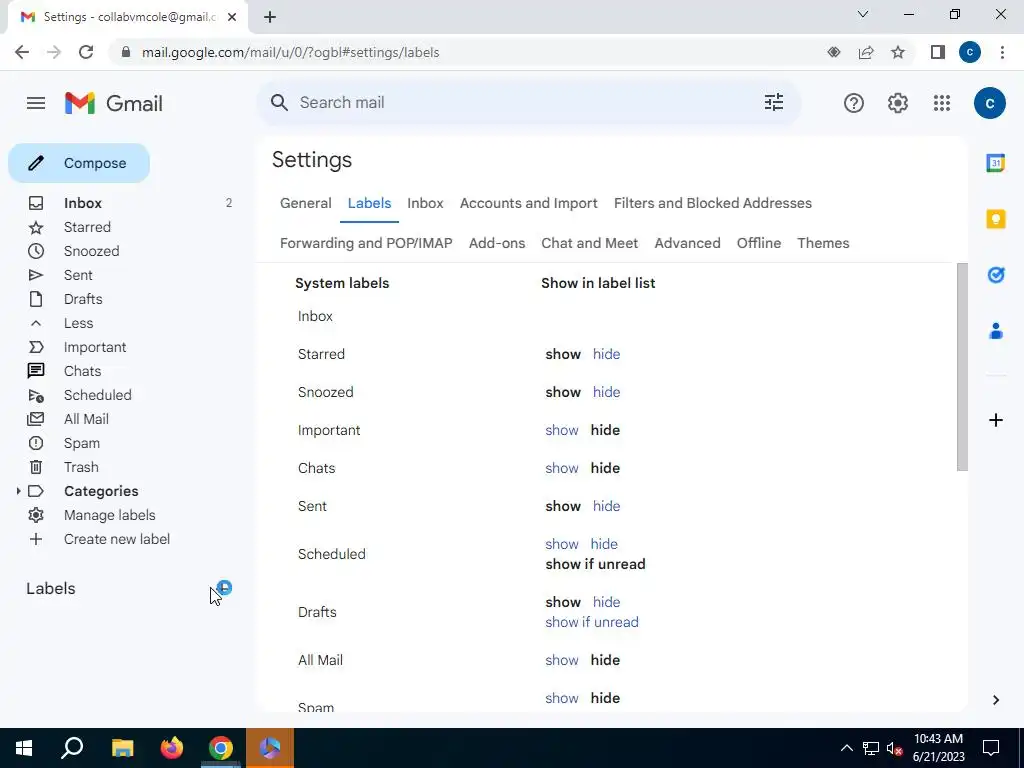Switch to the Inbox settings tab

click(x=425, y=204)
